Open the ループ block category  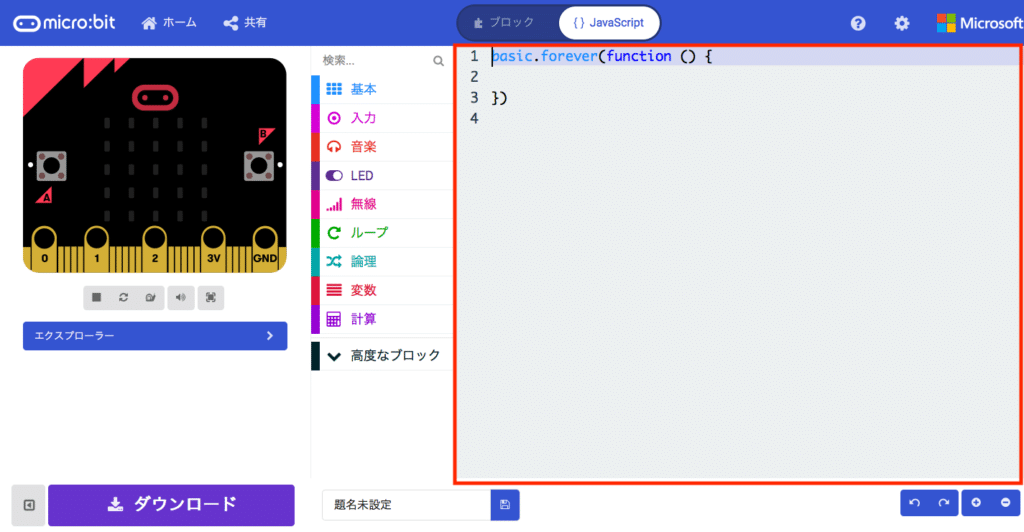point(382,233)
